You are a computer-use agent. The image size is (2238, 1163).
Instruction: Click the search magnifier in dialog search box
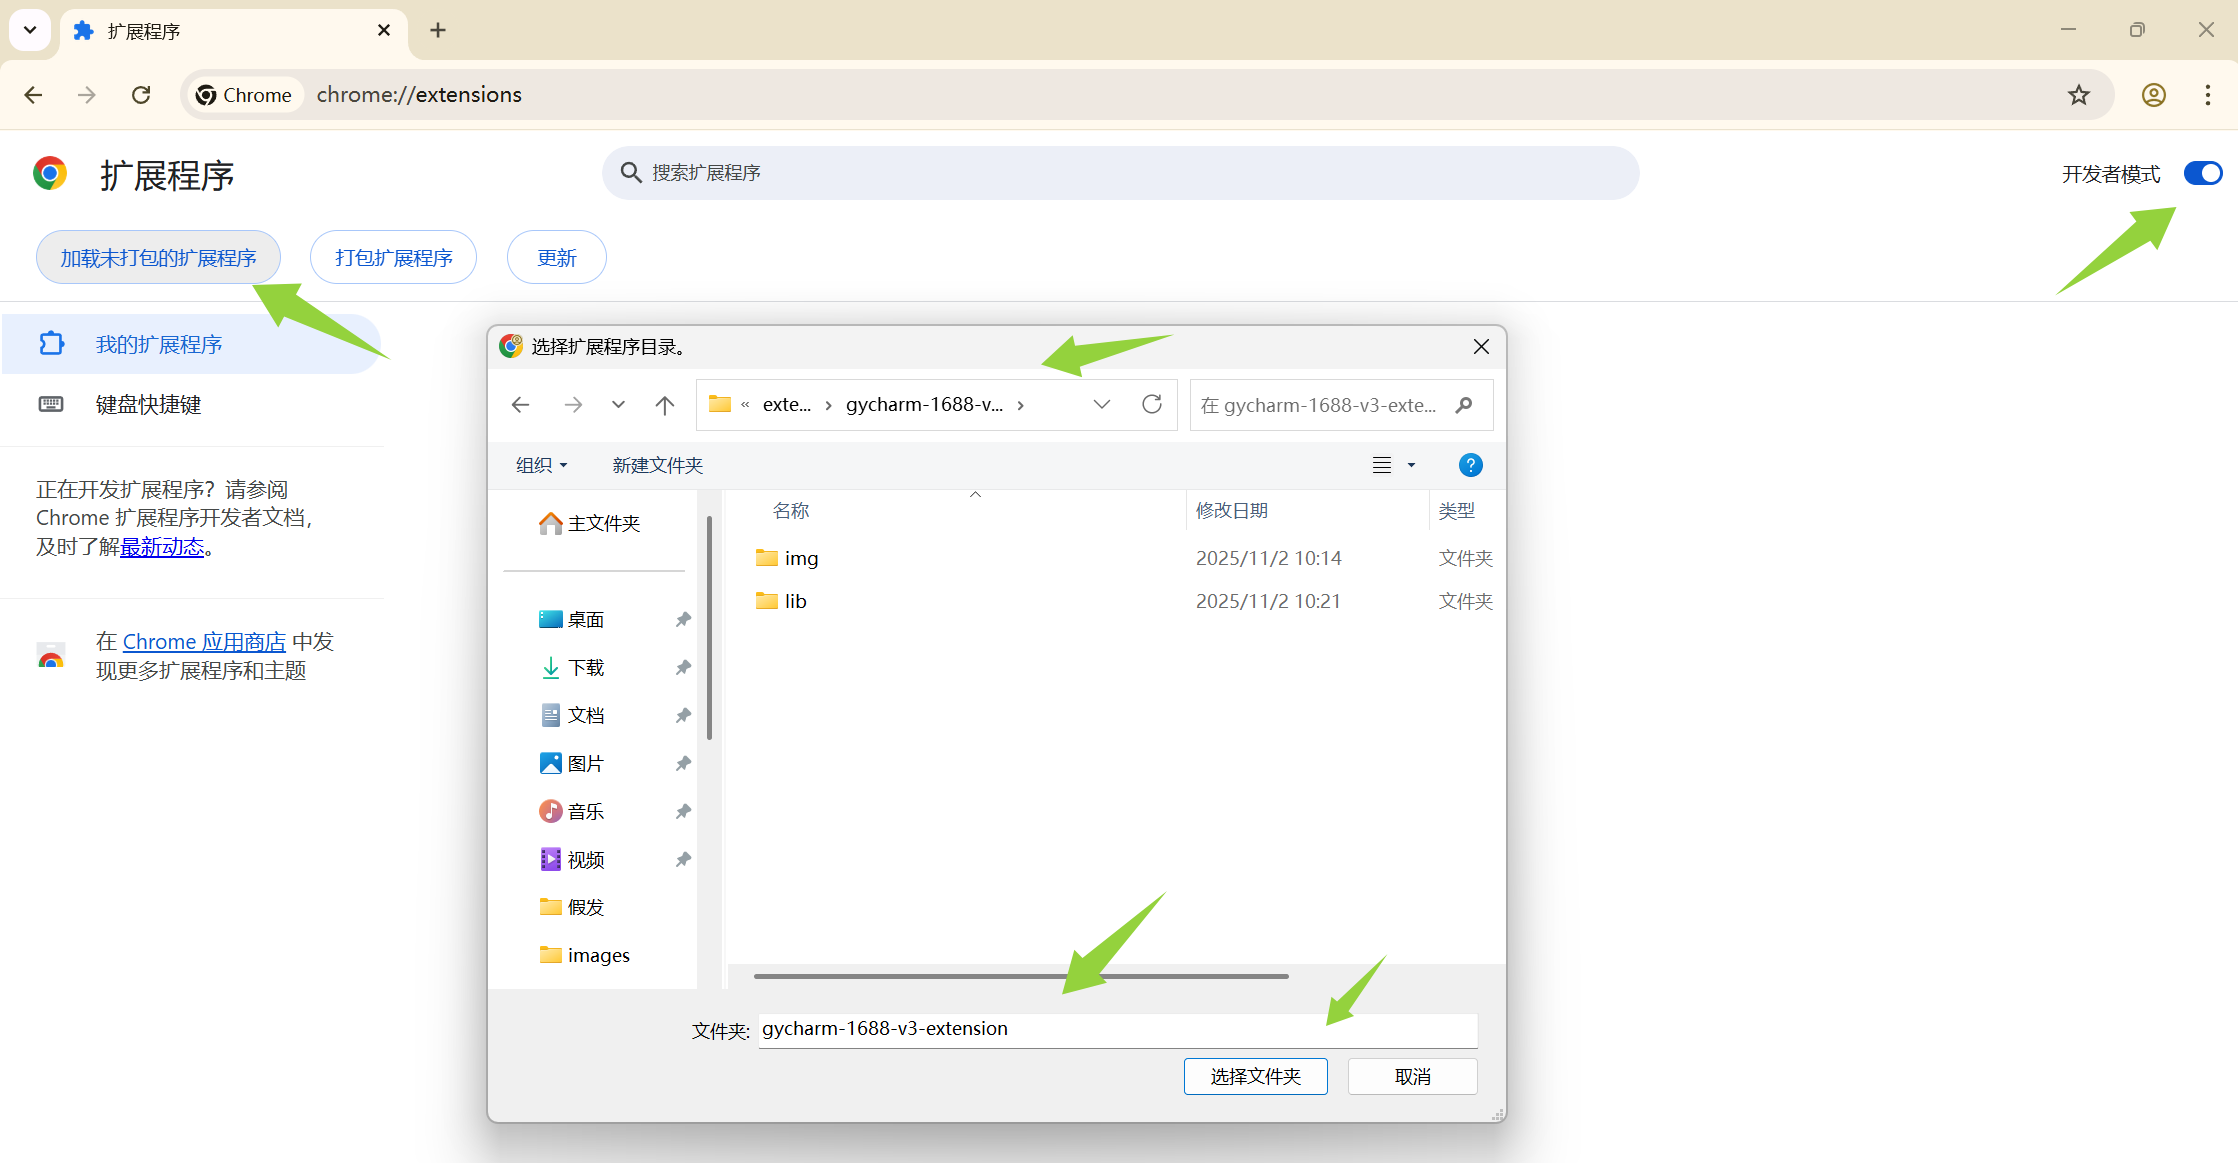click(1464, 405)
